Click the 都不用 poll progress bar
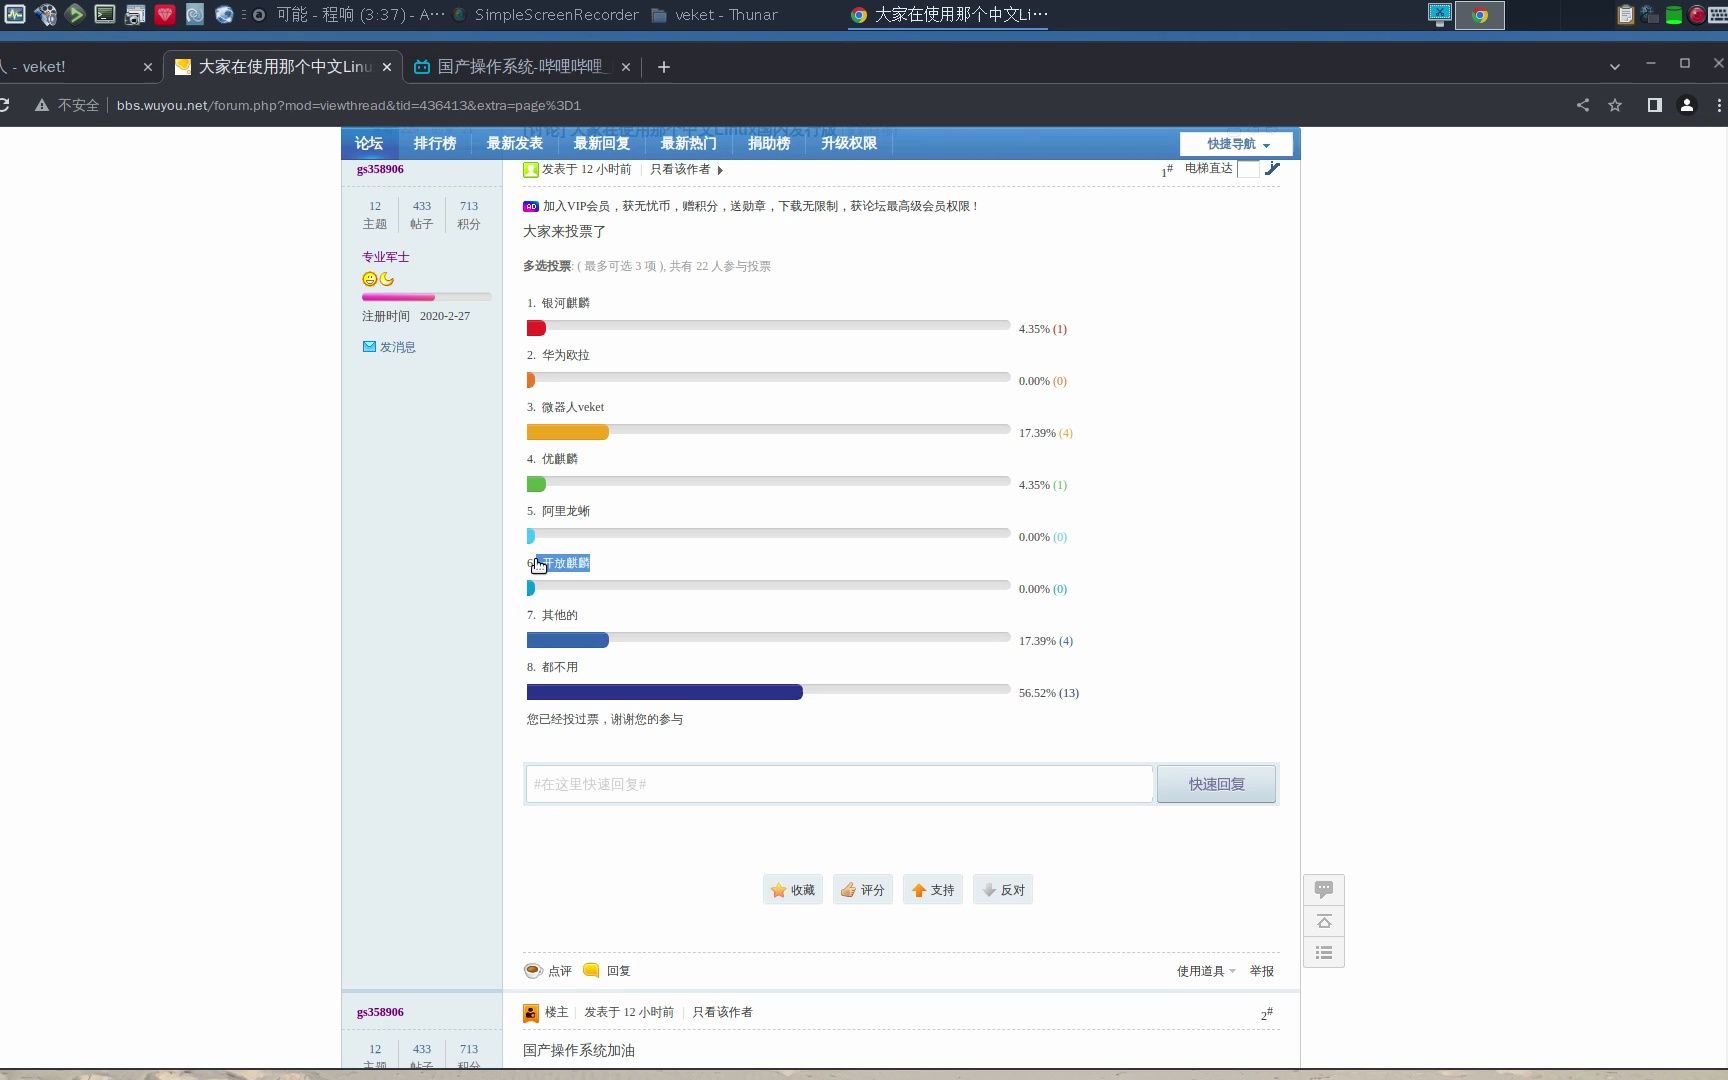The image size is (1728, 1080). pyautogui.click(x=768, y=692)
